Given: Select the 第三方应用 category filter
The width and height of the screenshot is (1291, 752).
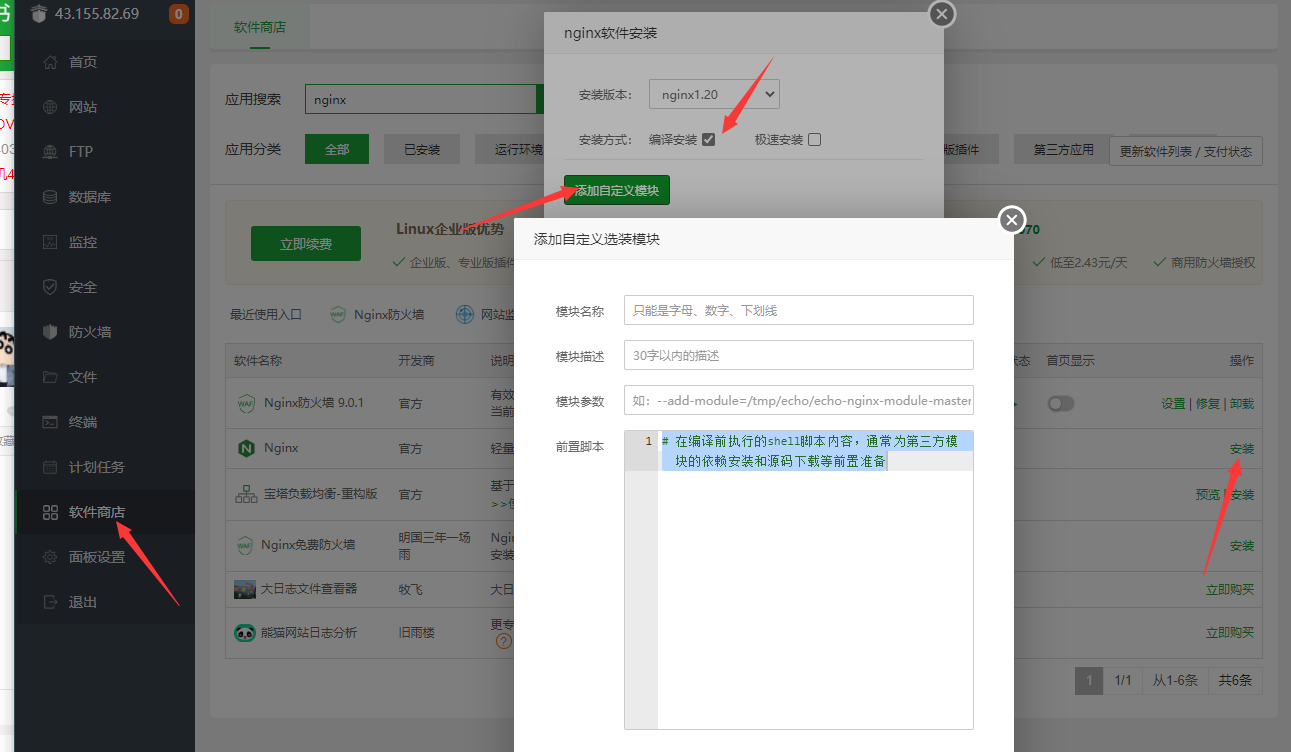Looking at the screenshot, I should tap(1063, 150).
